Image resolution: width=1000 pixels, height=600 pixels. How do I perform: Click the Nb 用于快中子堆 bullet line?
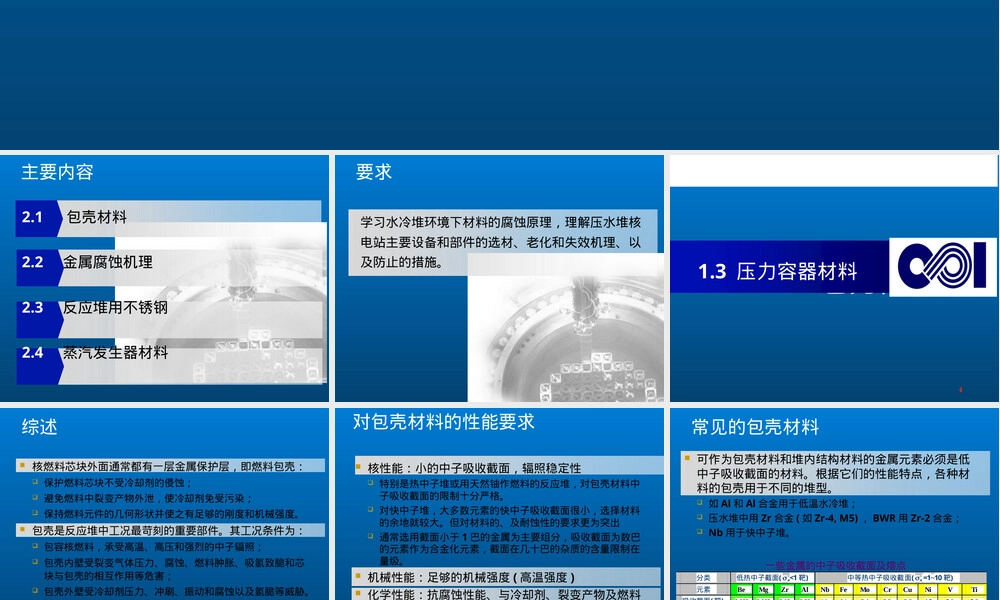coord(749,532)
